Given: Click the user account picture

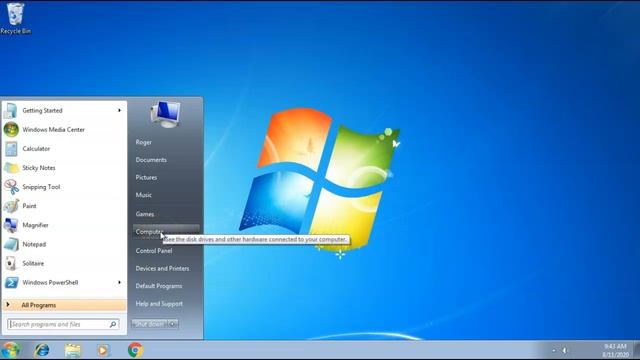Looking at the screenshot, I should click(x=165, y=114).
